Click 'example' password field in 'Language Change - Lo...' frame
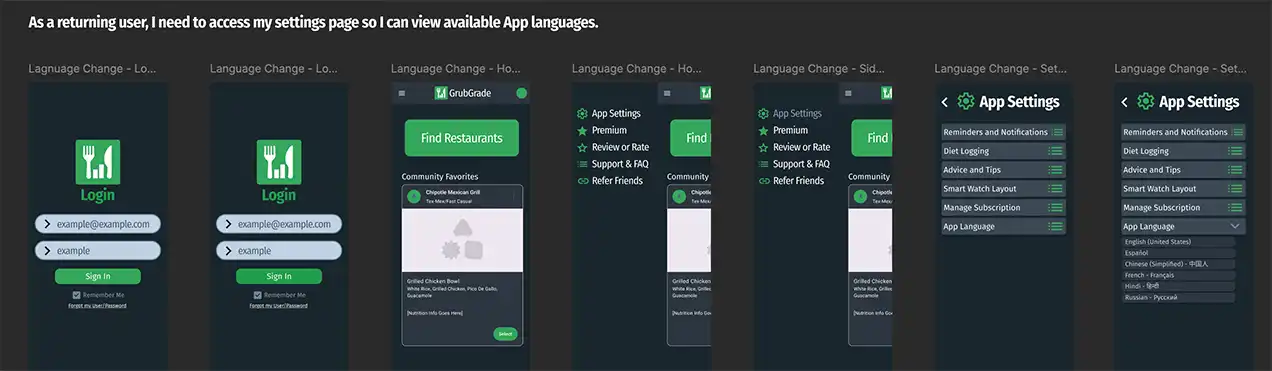Screen dimensions: 1272x371 [x=279, y=251]
